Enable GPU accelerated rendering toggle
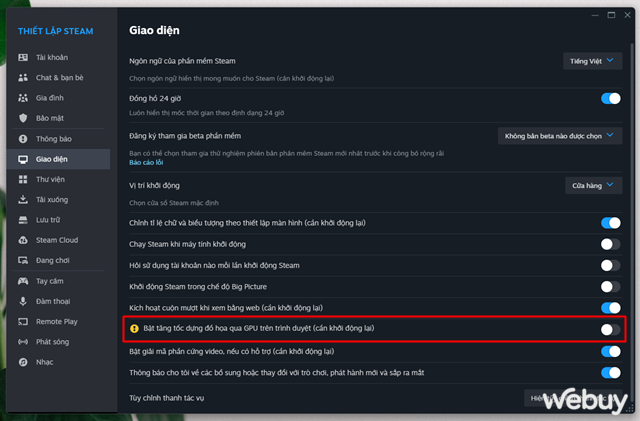The image size is (640, 421). pyautogui.click(x=611, y=329)
